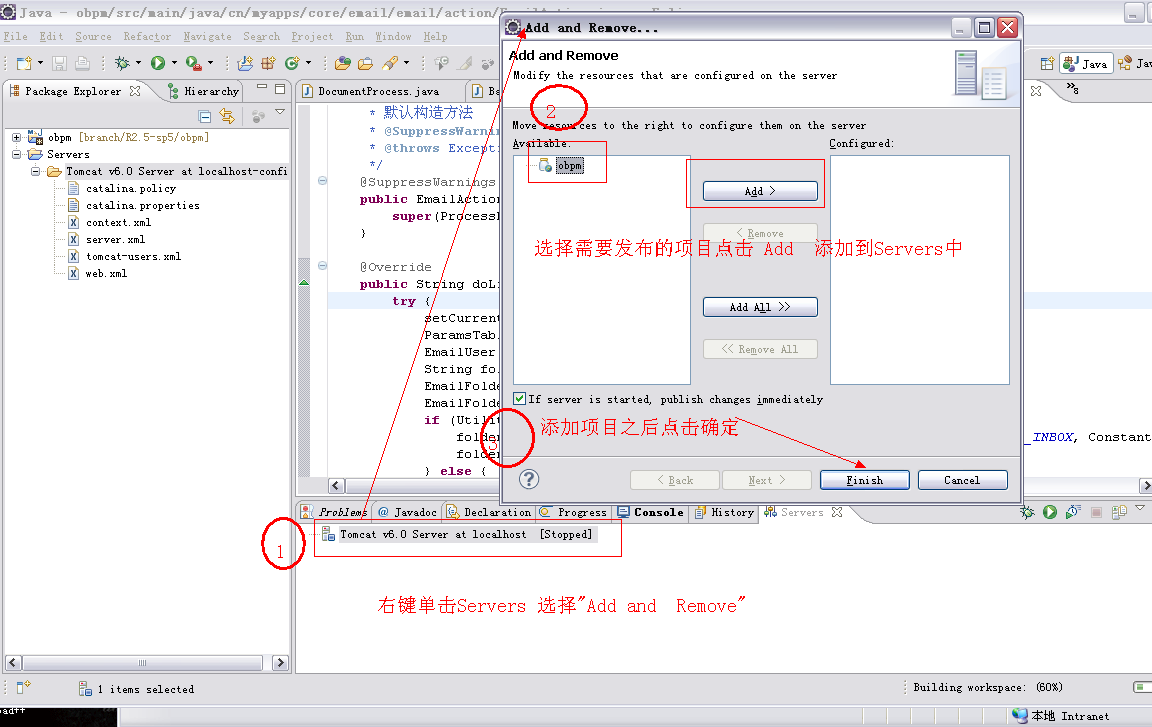Expand the obpm project tree node
This screenshot has height=727, width=1152.
16,137
